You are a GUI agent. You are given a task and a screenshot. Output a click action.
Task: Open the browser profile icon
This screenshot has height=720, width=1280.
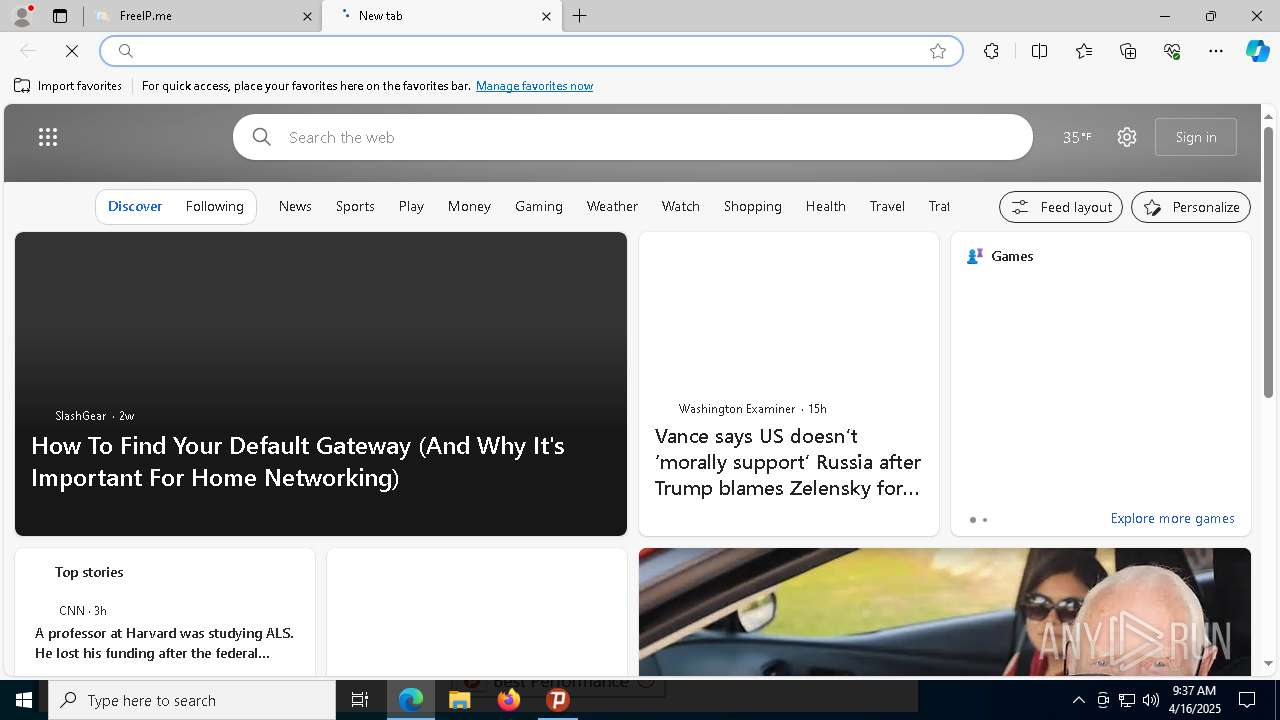pos(21,16)
